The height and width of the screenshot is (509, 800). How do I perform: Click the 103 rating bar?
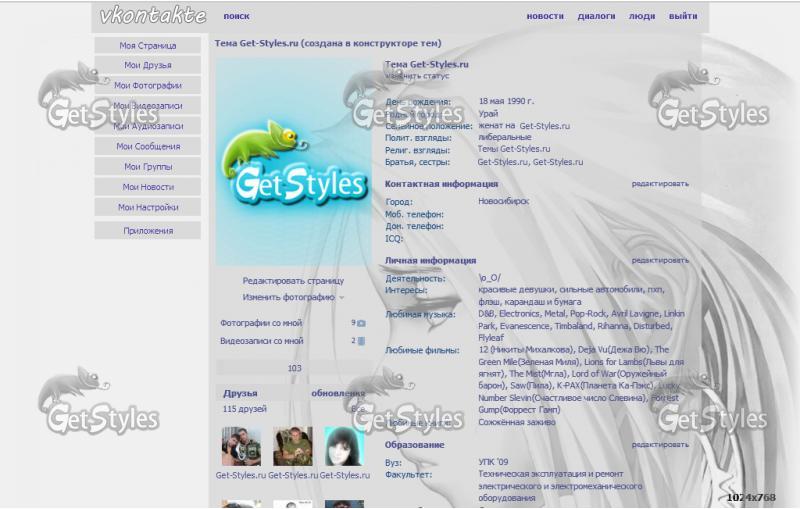pos(294,368)
